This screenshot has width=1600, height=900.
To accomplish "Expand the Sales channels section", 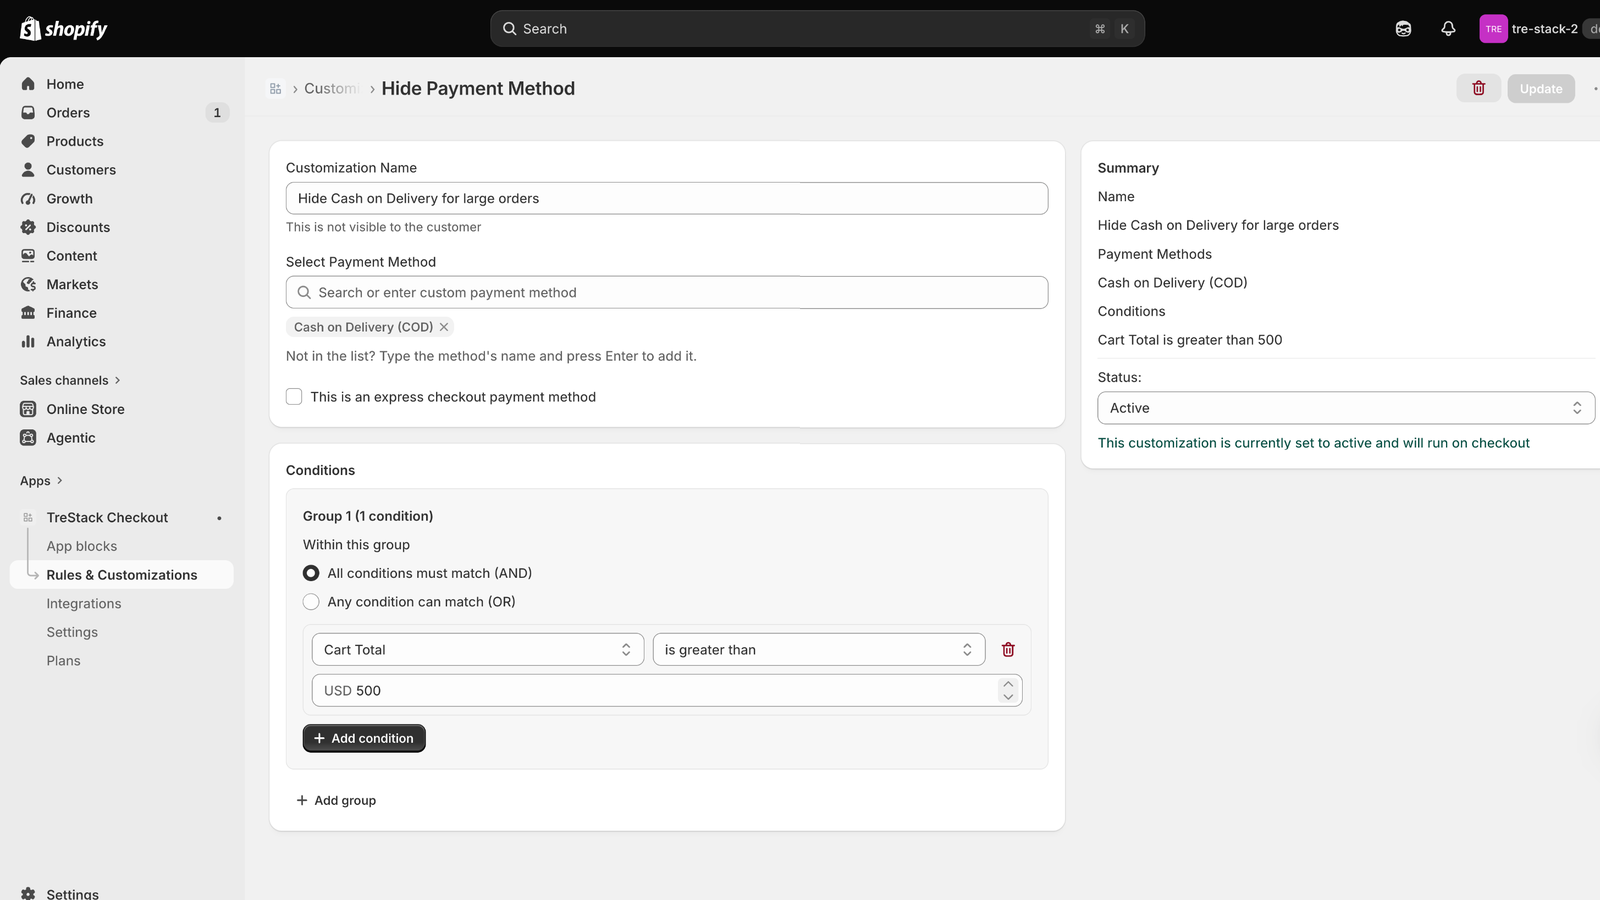I will pyautogui.click(x=70, y=380).
